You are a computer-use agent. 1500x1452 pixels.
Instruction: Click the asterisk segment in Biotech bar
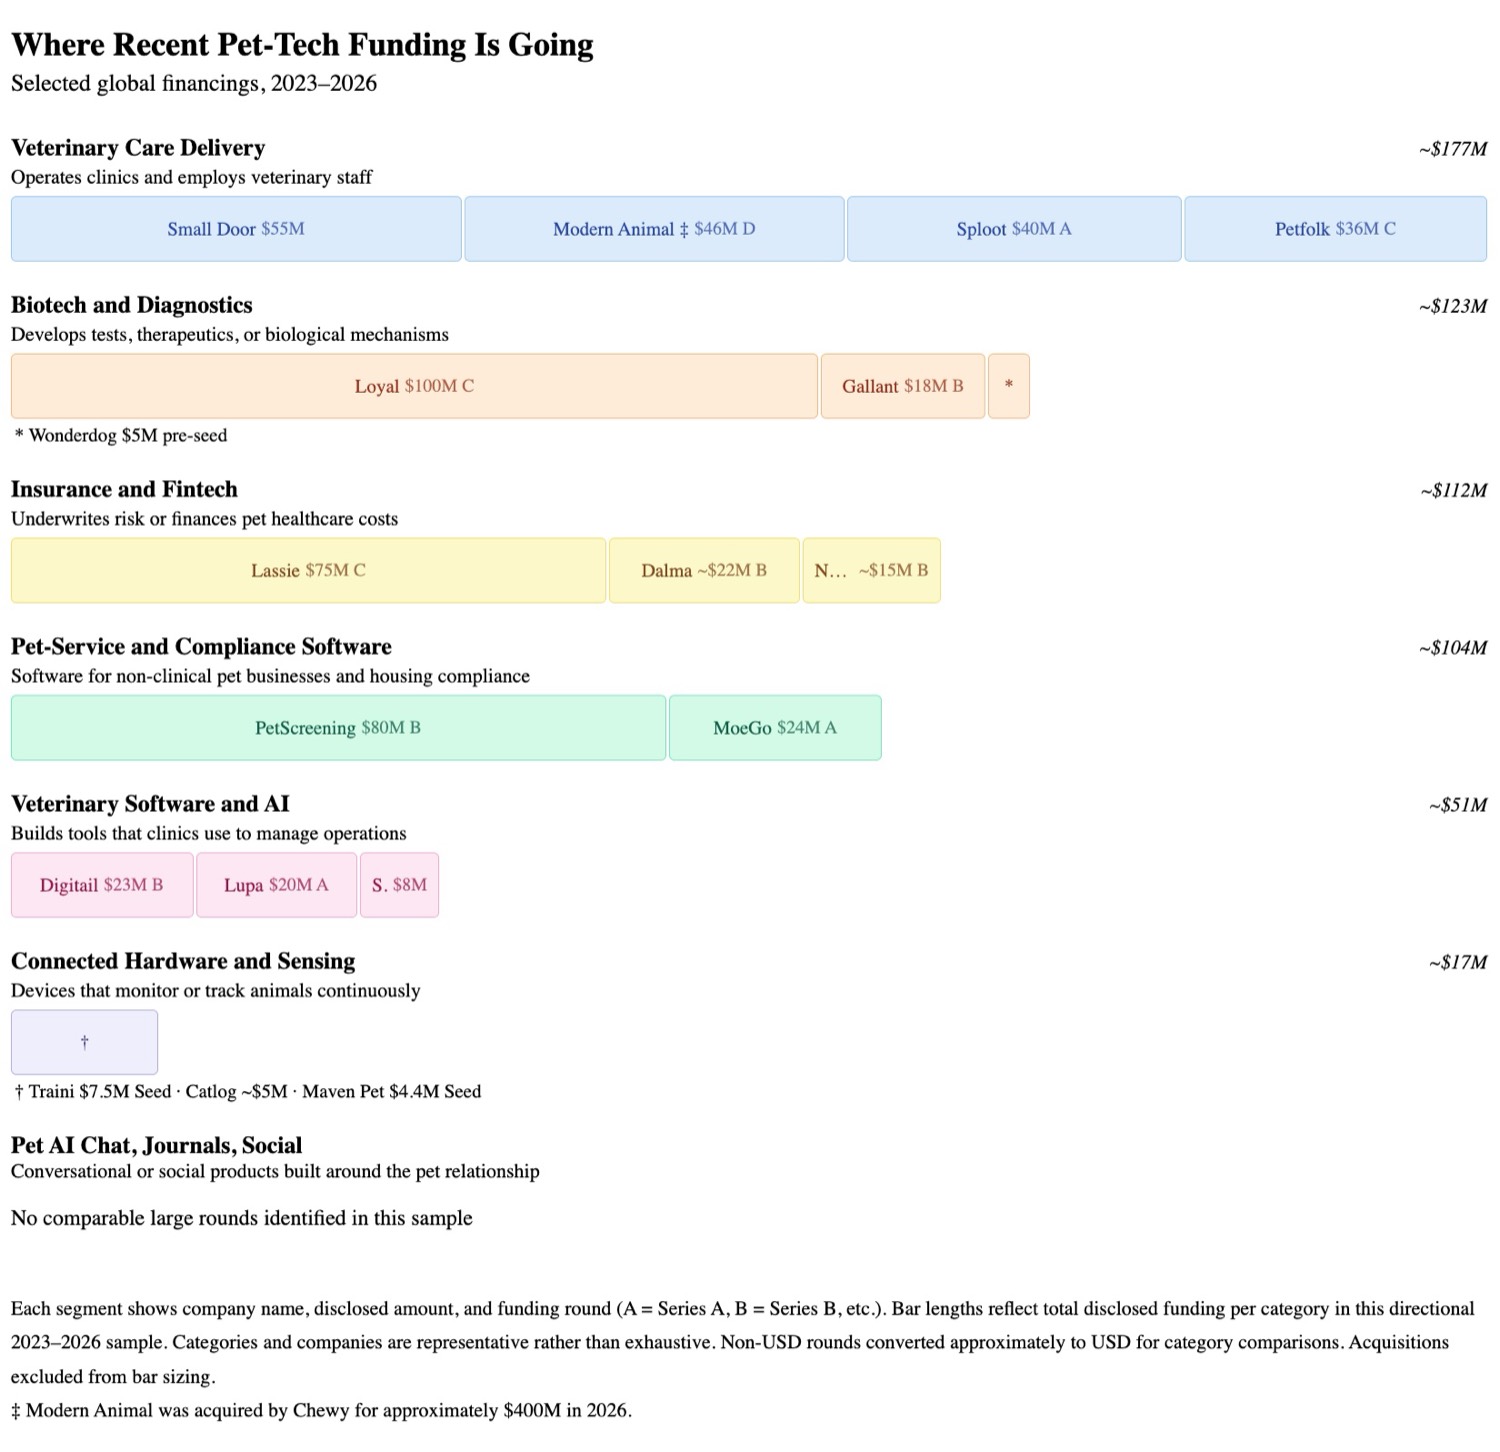(x=1009, y=386)
